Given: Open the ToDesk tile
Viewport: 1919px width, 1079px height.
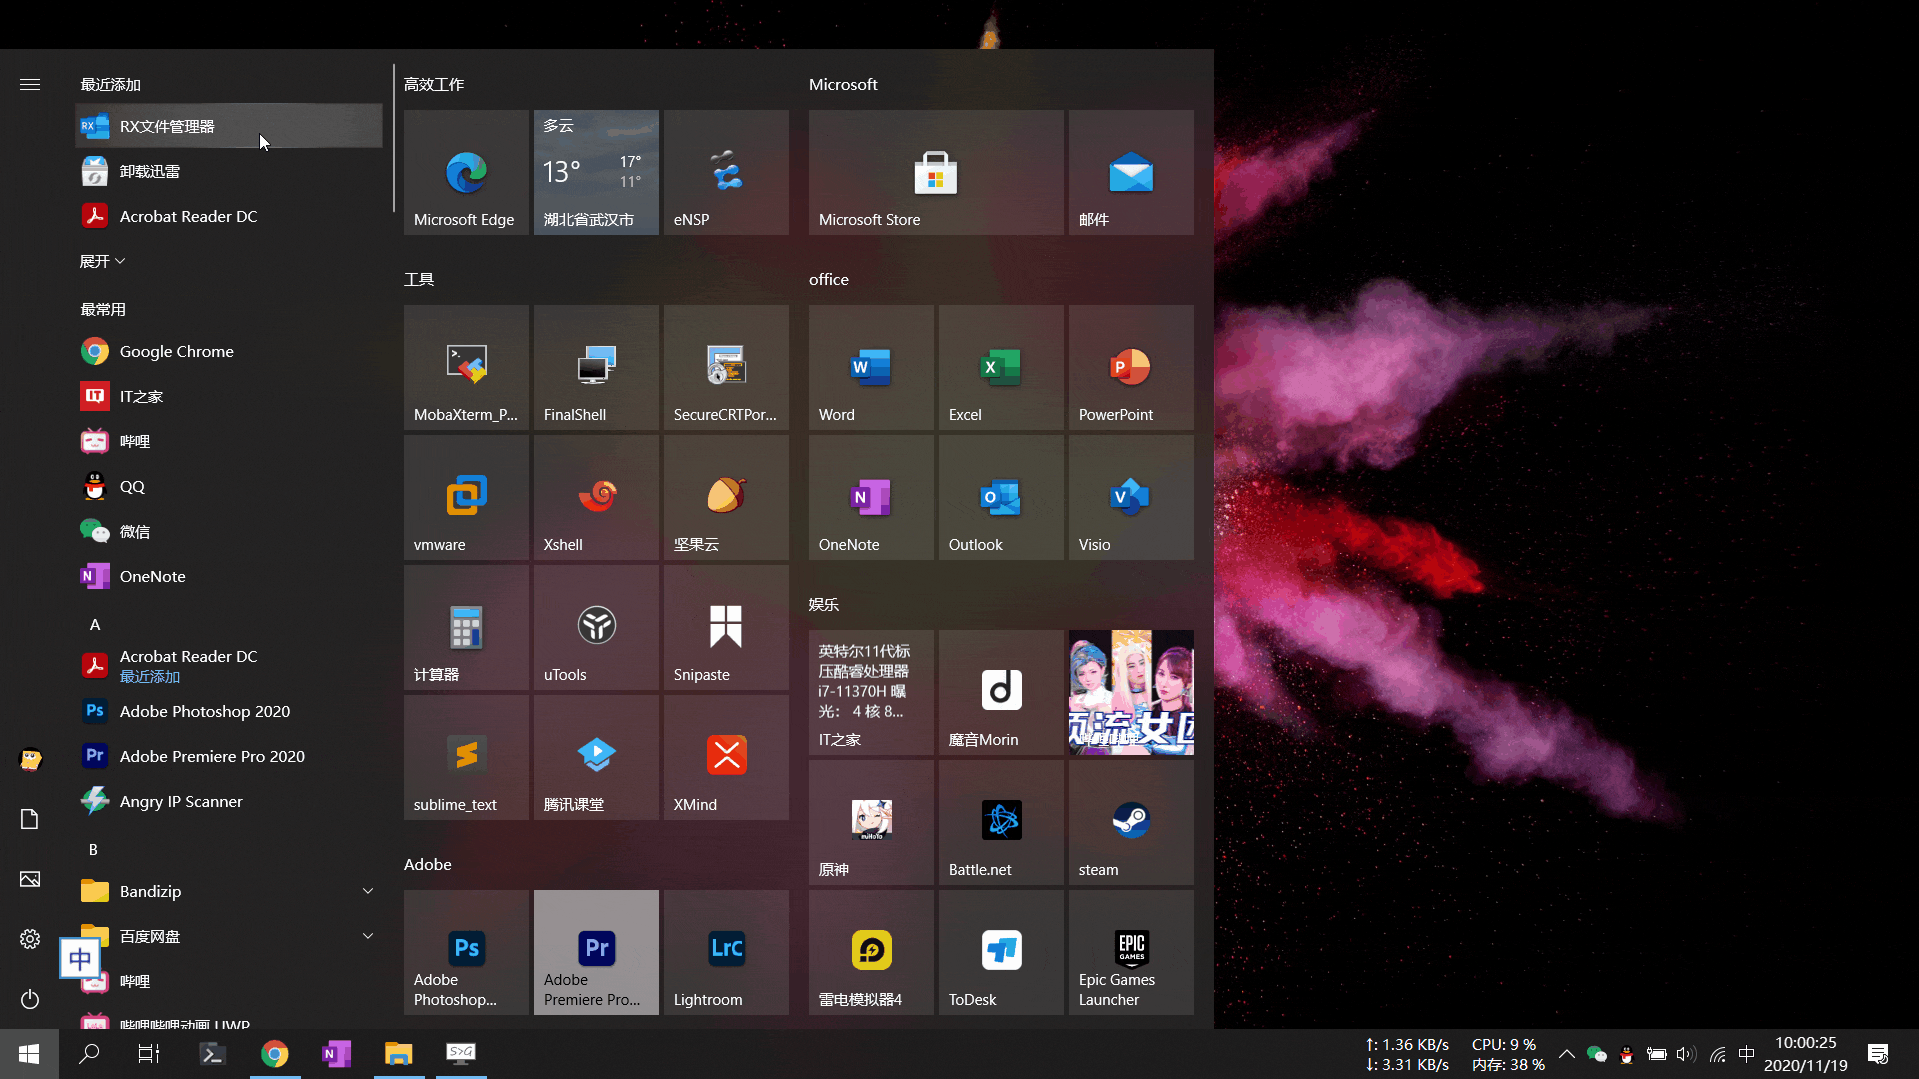Looking at the screenshot, I should point(1001,952).
